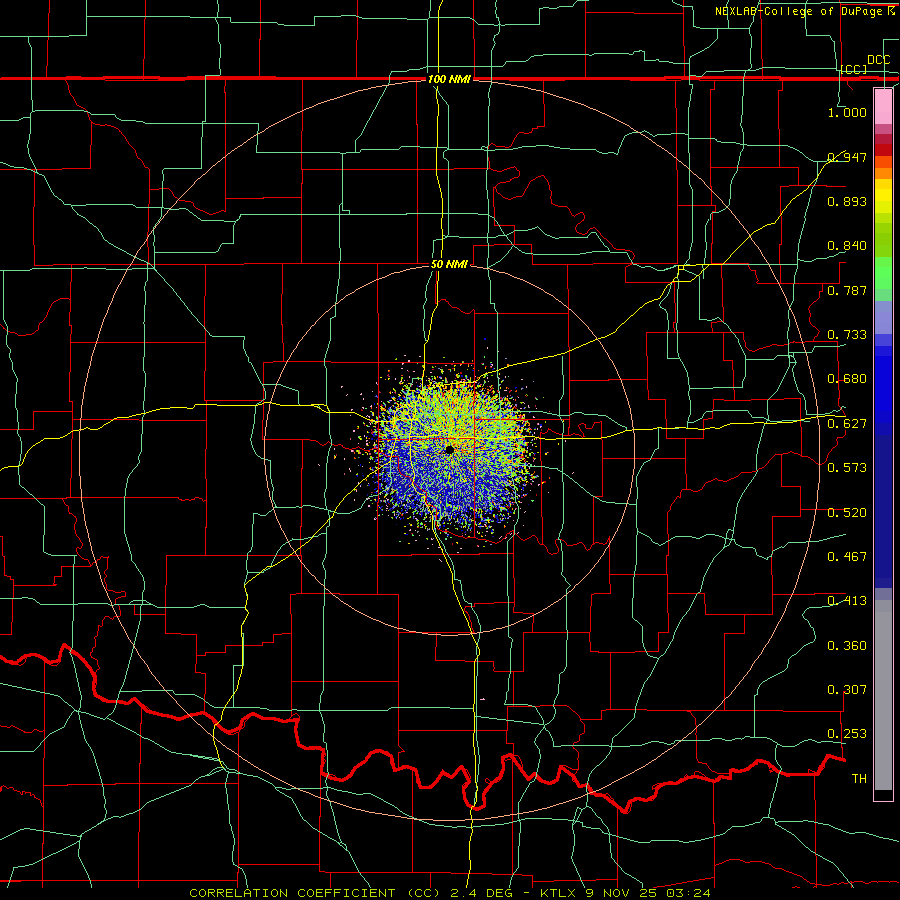Click the red segment of the color bar
Screen dimensions: 900x900
tap(883, 150)
